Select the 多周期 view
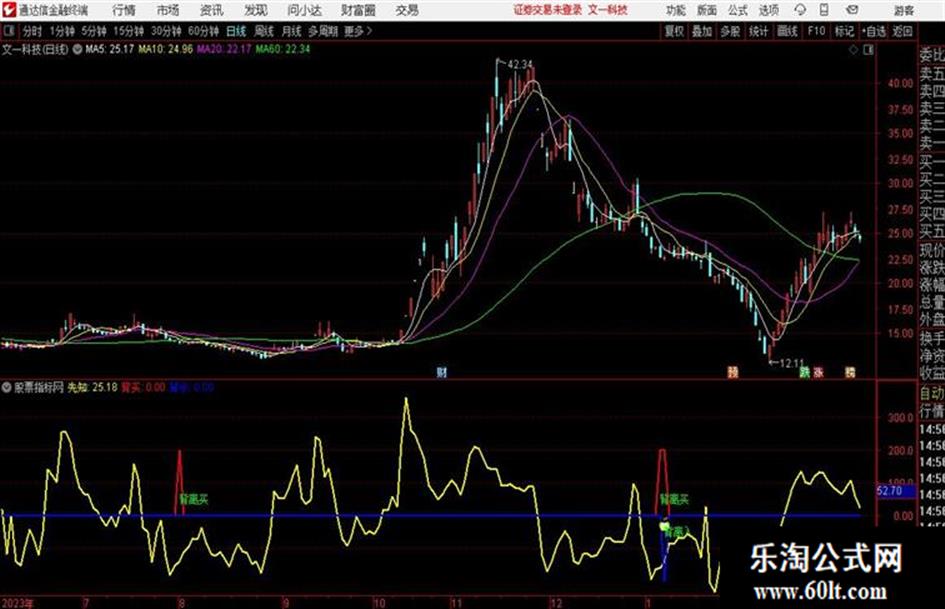The image size is (945, 609). coord(323,31)
